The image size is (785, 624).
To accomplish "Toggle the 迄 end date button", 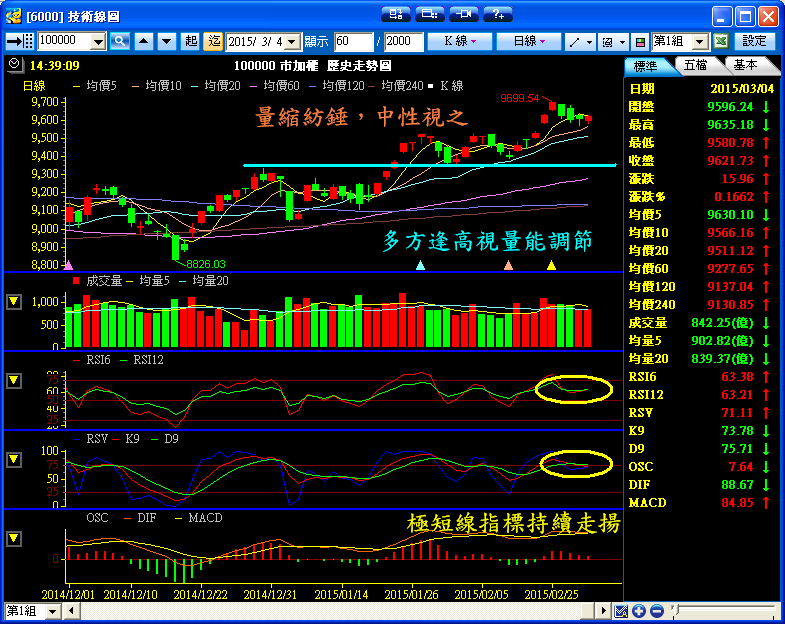I will 213,41.
